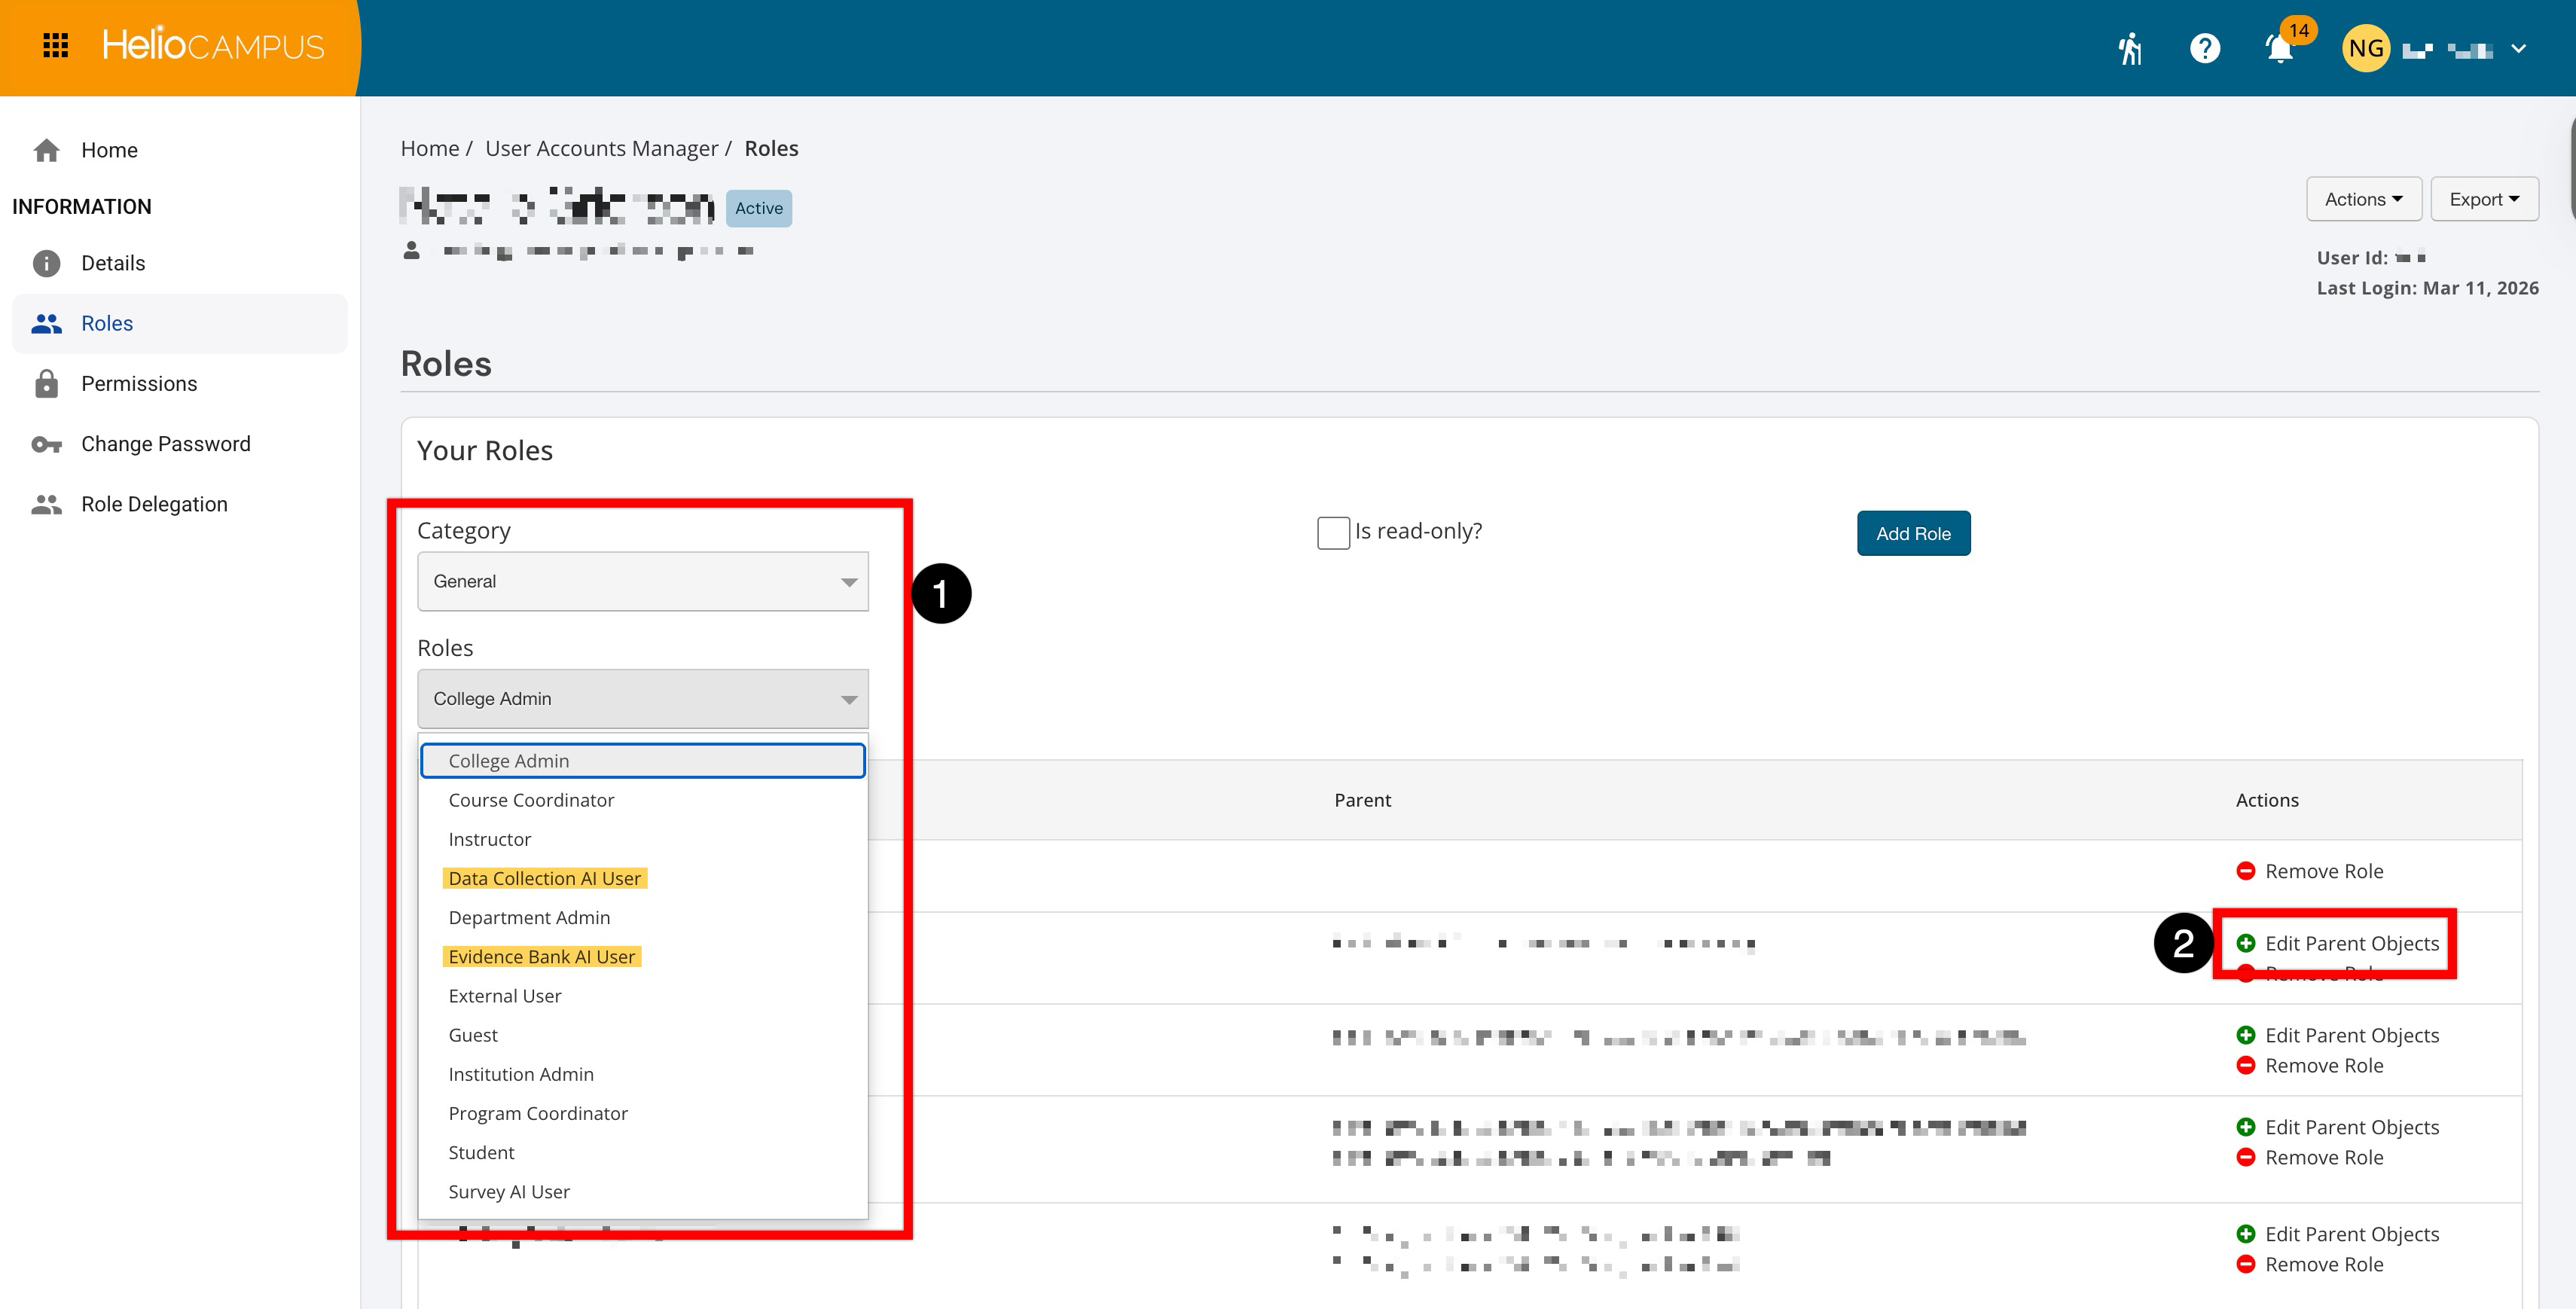The width and height of the screenshot is (2576, 1309).
Task: Select Data Collection AI User option
Action: (x=544, y=878)
